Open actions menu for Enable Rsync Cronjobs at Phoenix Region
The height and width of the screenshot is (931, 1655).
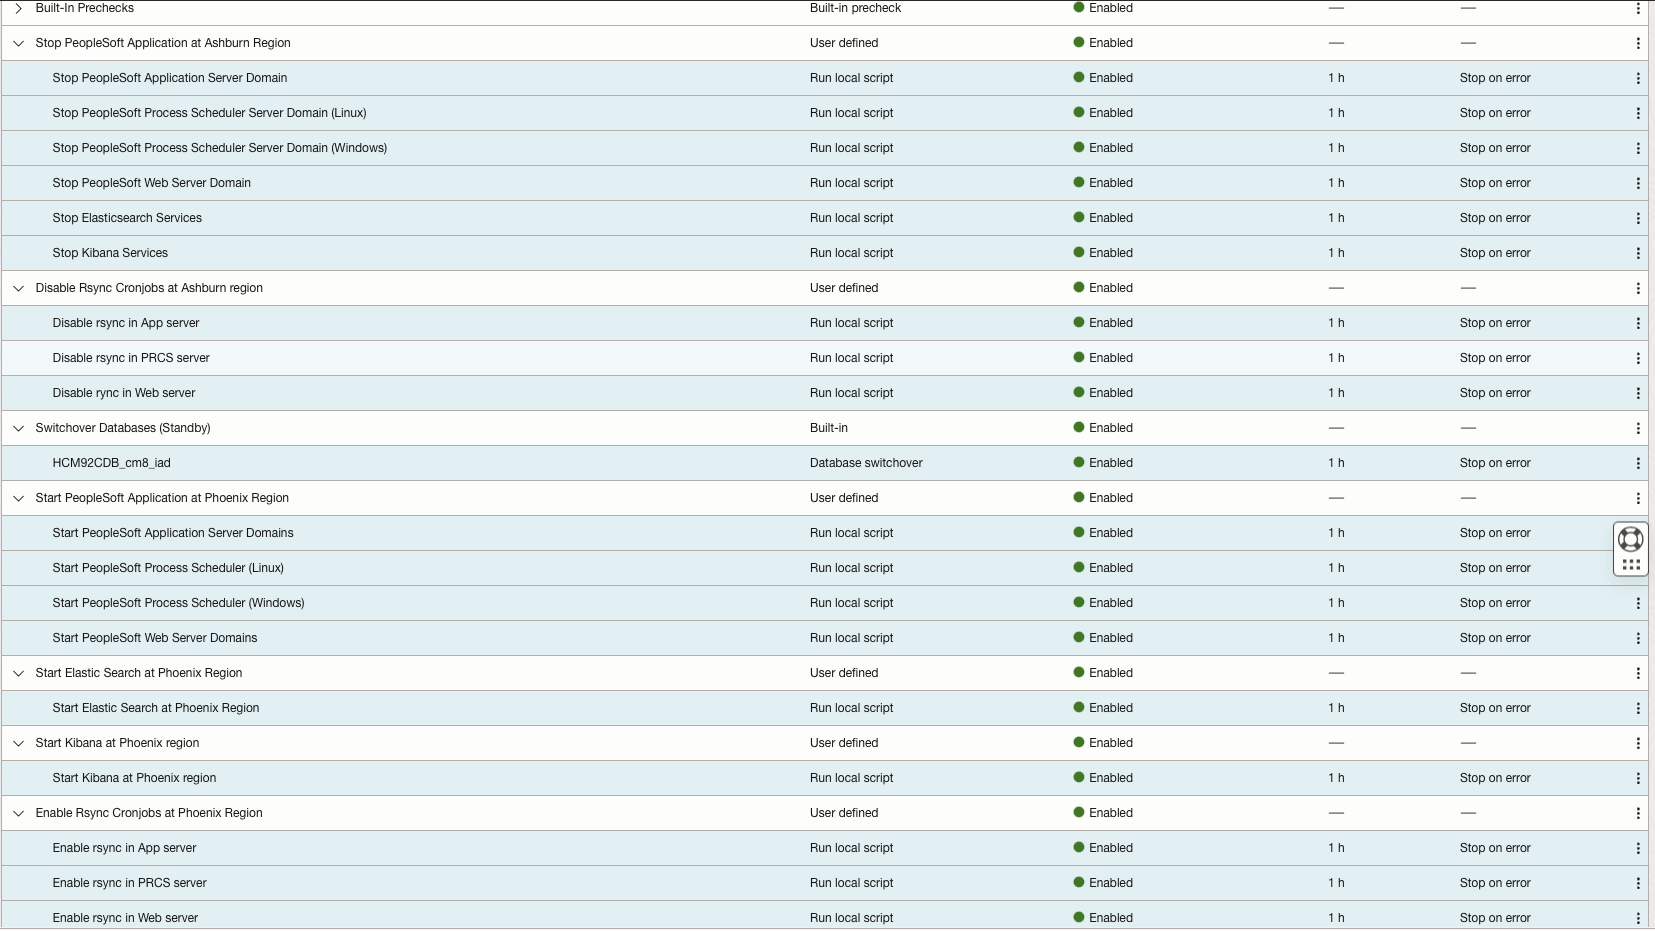pyautogui.click(x=1638, y=813)
